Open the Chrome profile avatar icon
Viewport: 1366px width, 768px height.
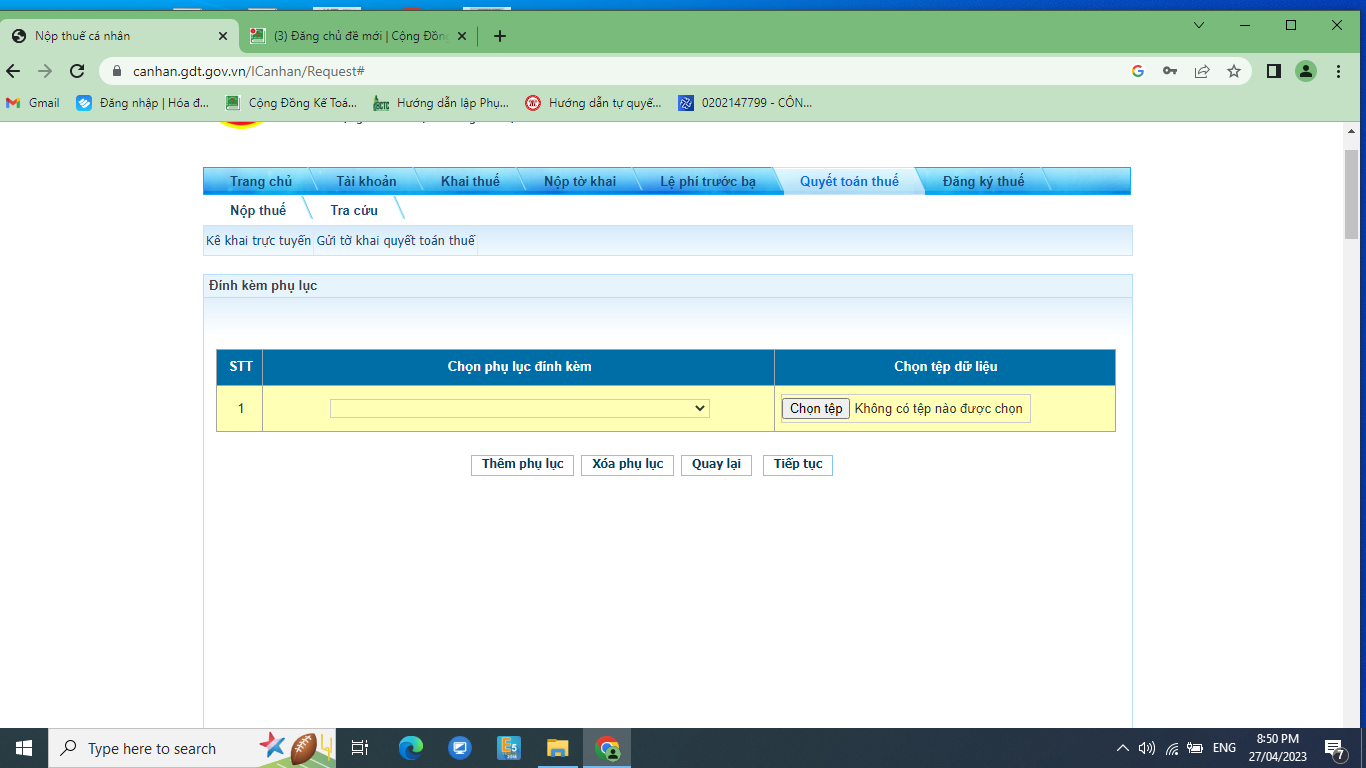point(1306,71)
